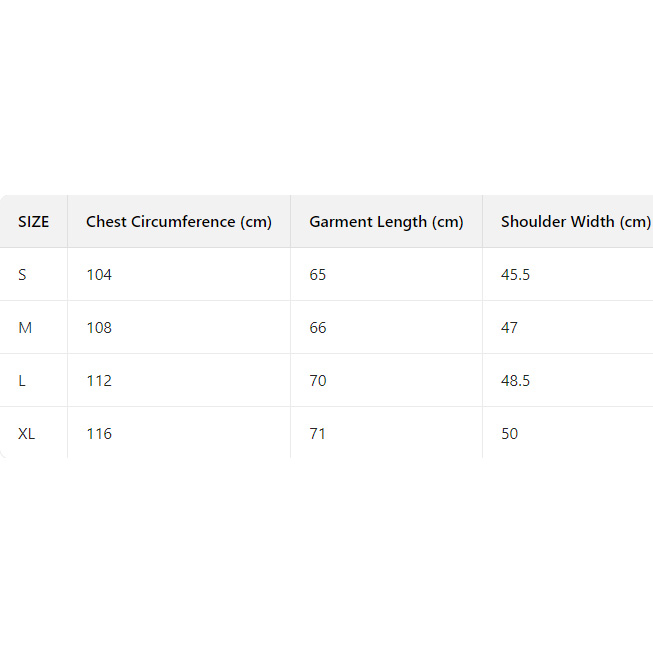Click chest value 108 for size M
Screen dimensions: 653x653
(99, 328)
